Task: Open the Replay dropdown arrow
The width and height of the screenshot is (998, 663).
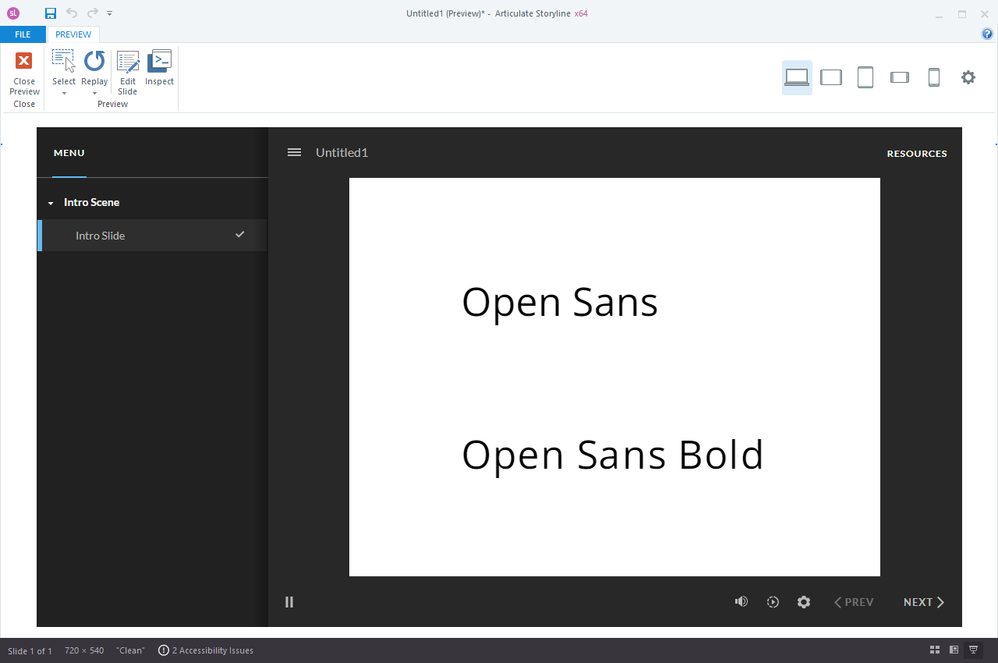Action: [x=94, y=94]
